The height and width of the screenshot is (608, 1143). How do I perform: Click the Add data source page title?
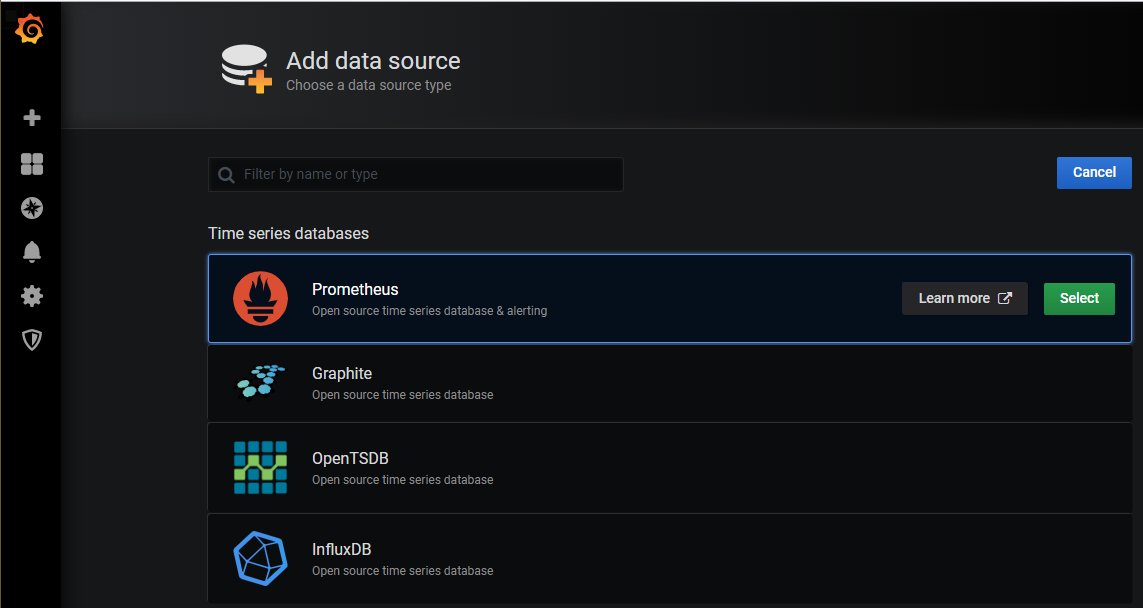[373, 61]
